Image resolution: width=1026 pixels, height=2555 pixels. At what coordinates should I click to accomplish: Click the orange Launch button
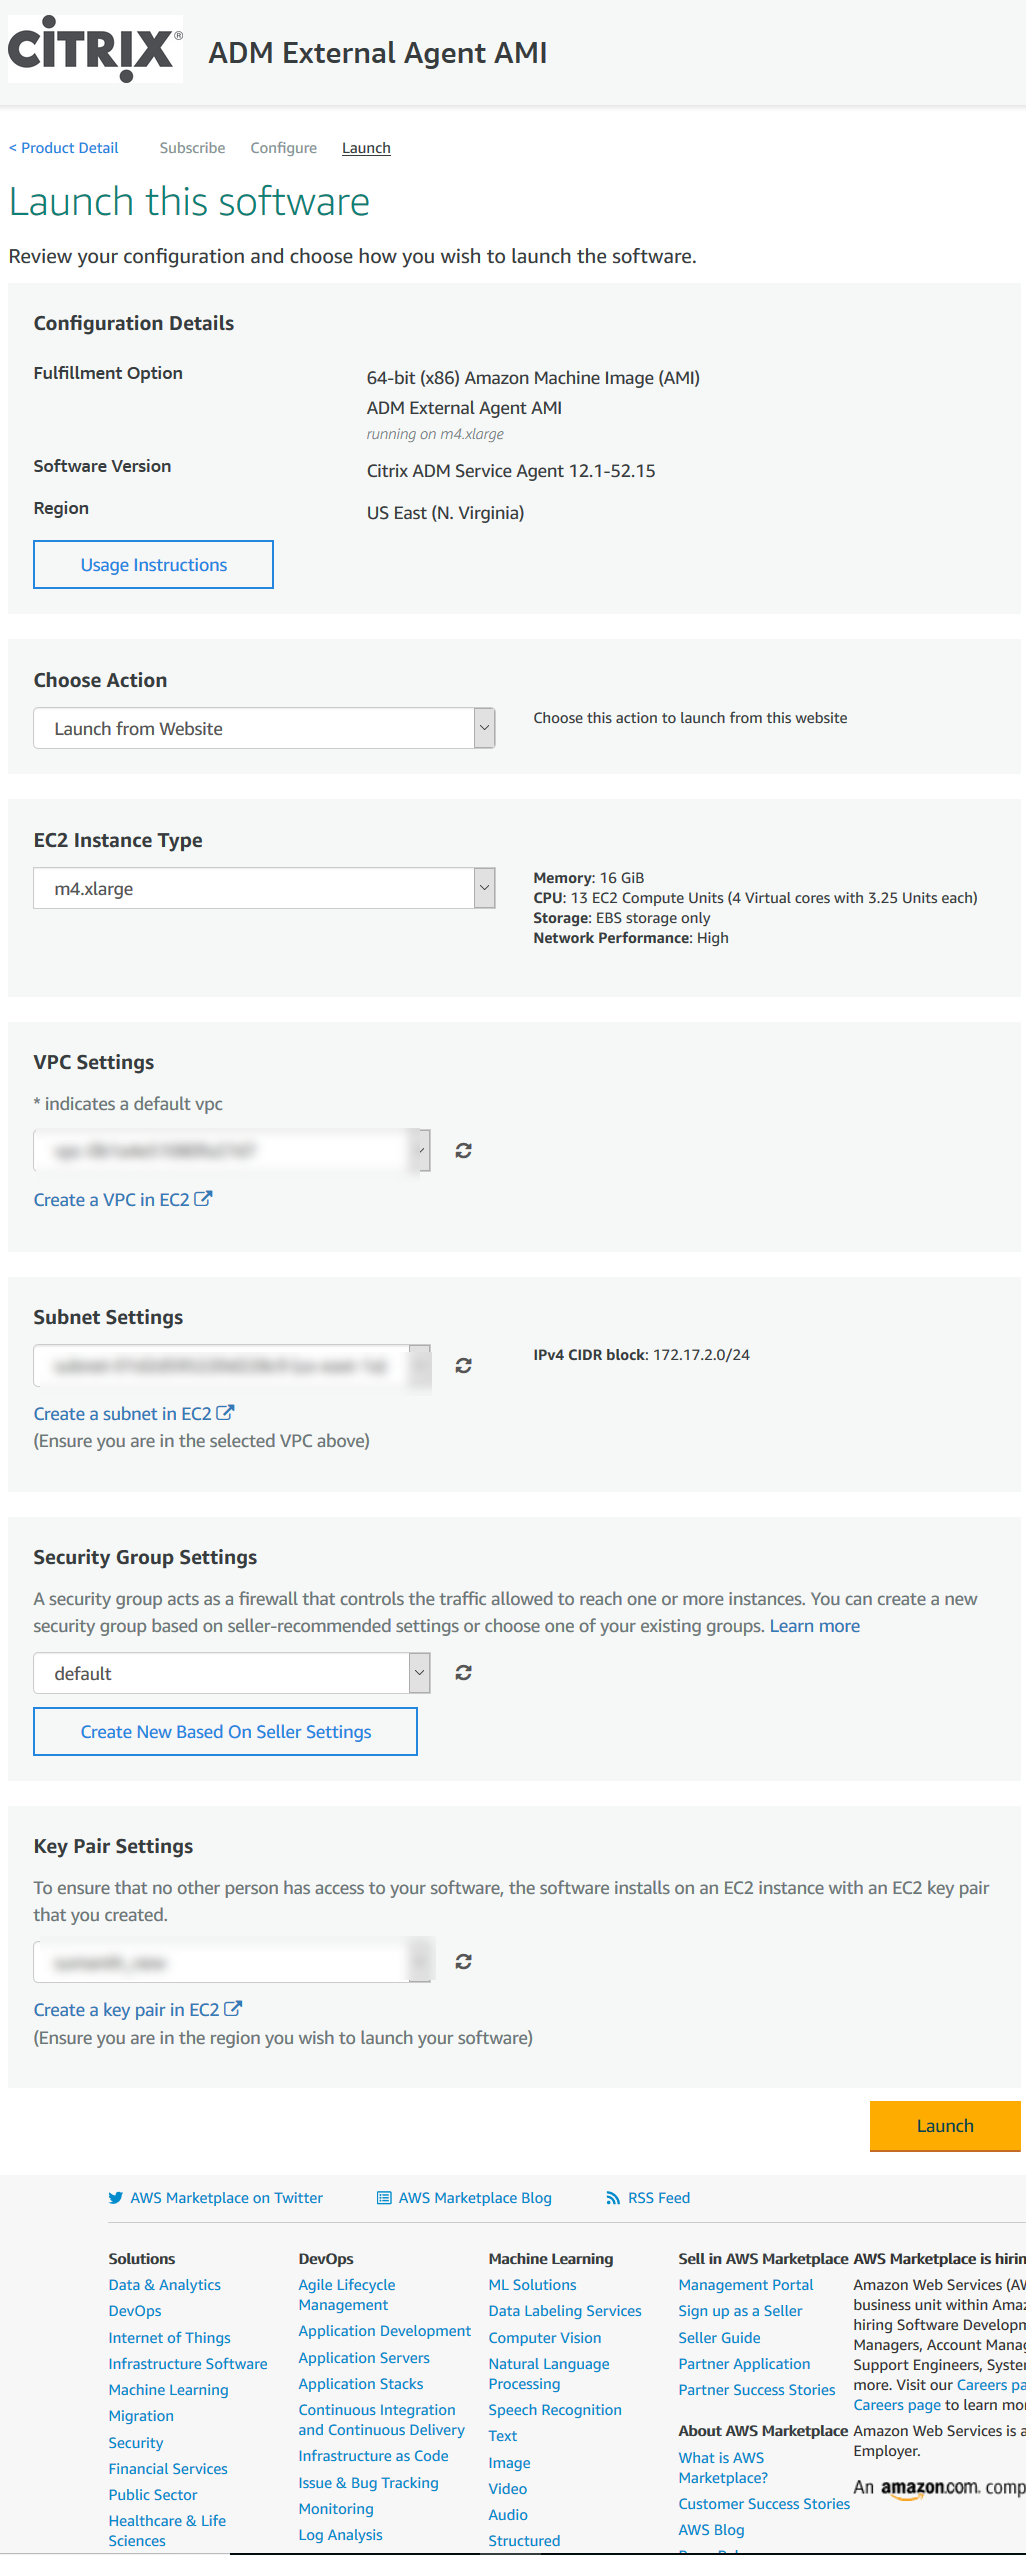tap(945, 2126)
